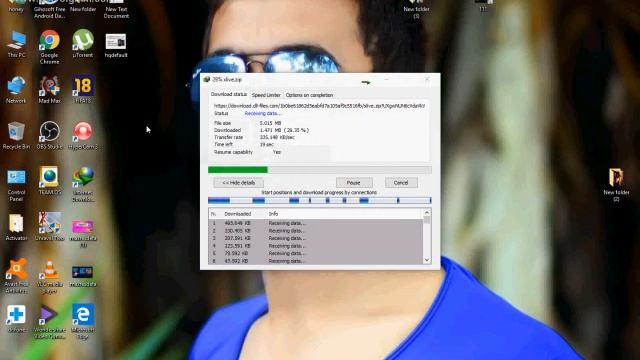Click the 1.471 MB downloaded value
The width and height of the screenshot is (640, 360).
click(x=284, y=130)
